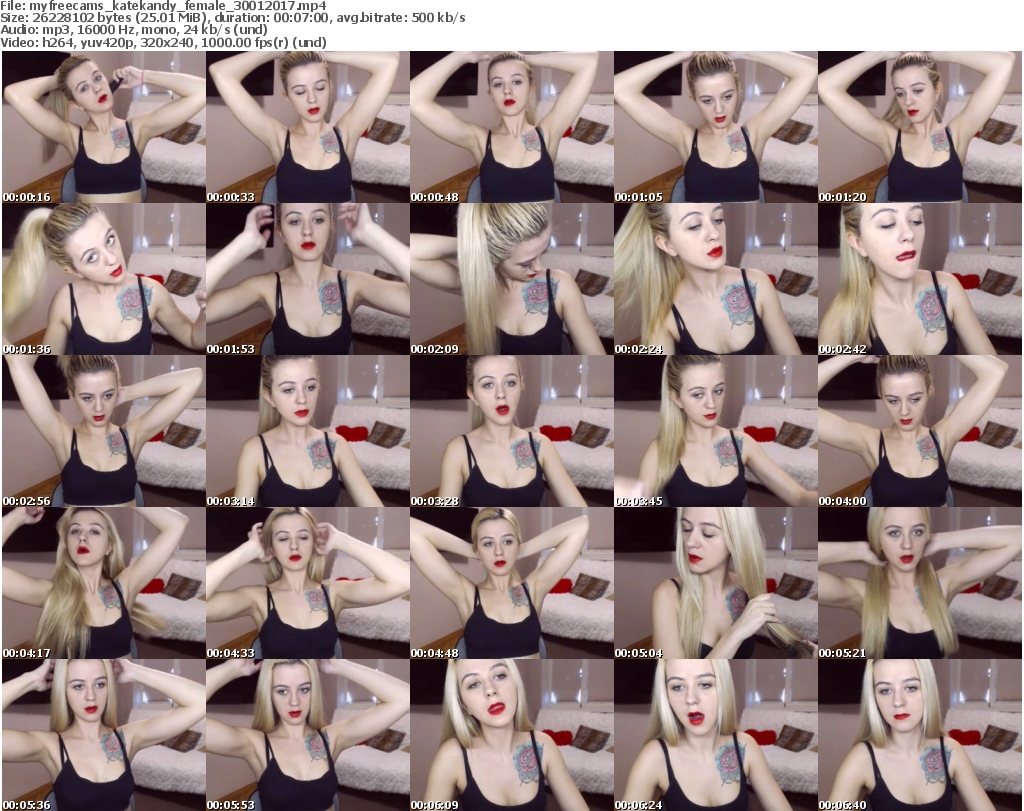Choose the 00:05:53 video frame
Screen dimensions: 1024x811
(308, 735)
